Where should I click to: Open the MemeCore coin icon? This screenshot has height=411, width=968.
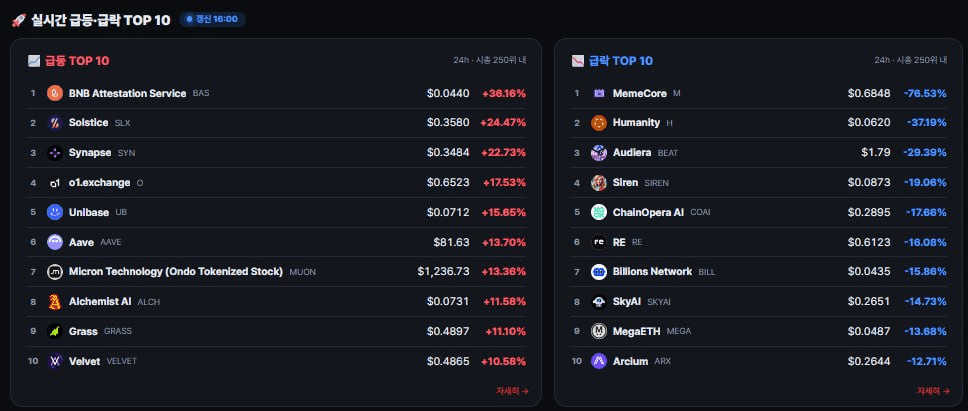(x=599, y=93)
